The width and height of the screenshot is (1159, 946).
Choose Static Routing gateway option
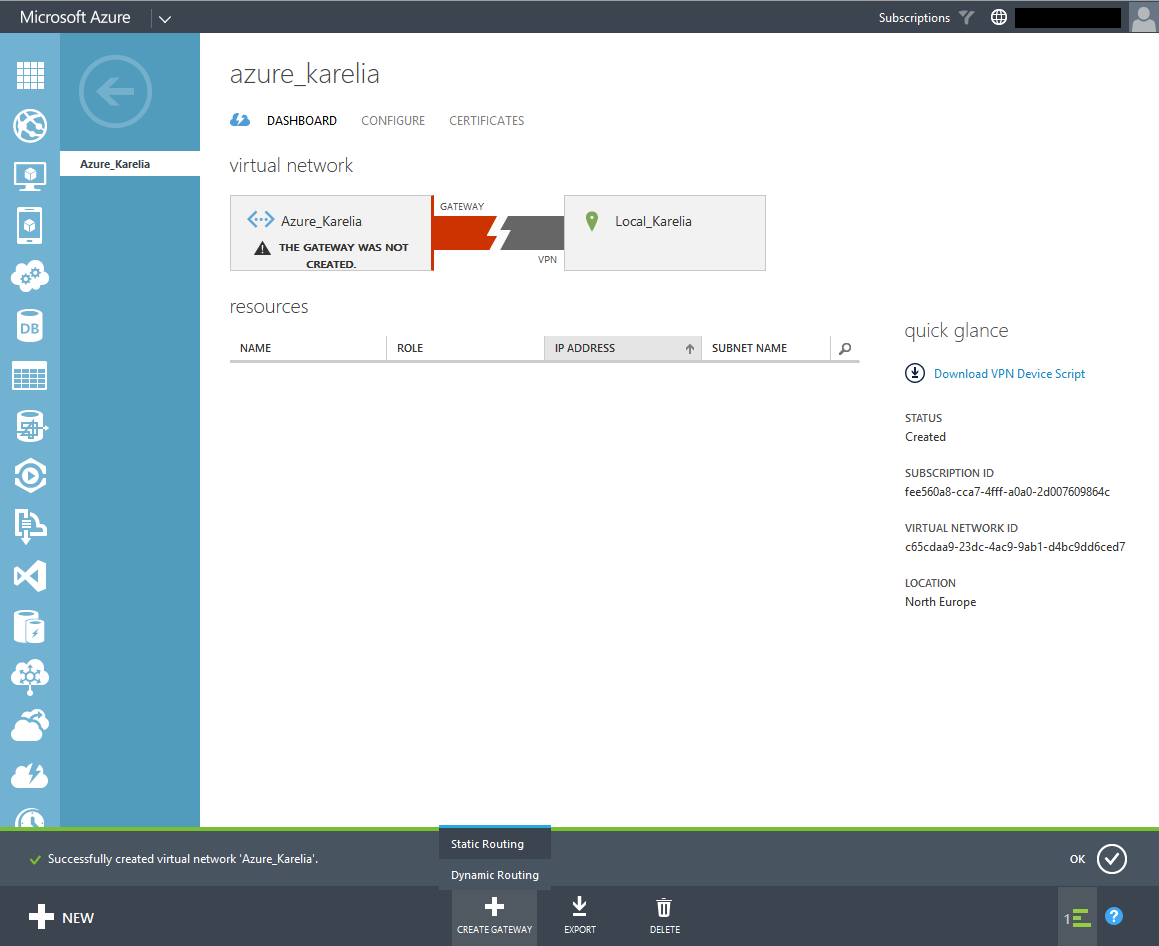click(494, 843)
